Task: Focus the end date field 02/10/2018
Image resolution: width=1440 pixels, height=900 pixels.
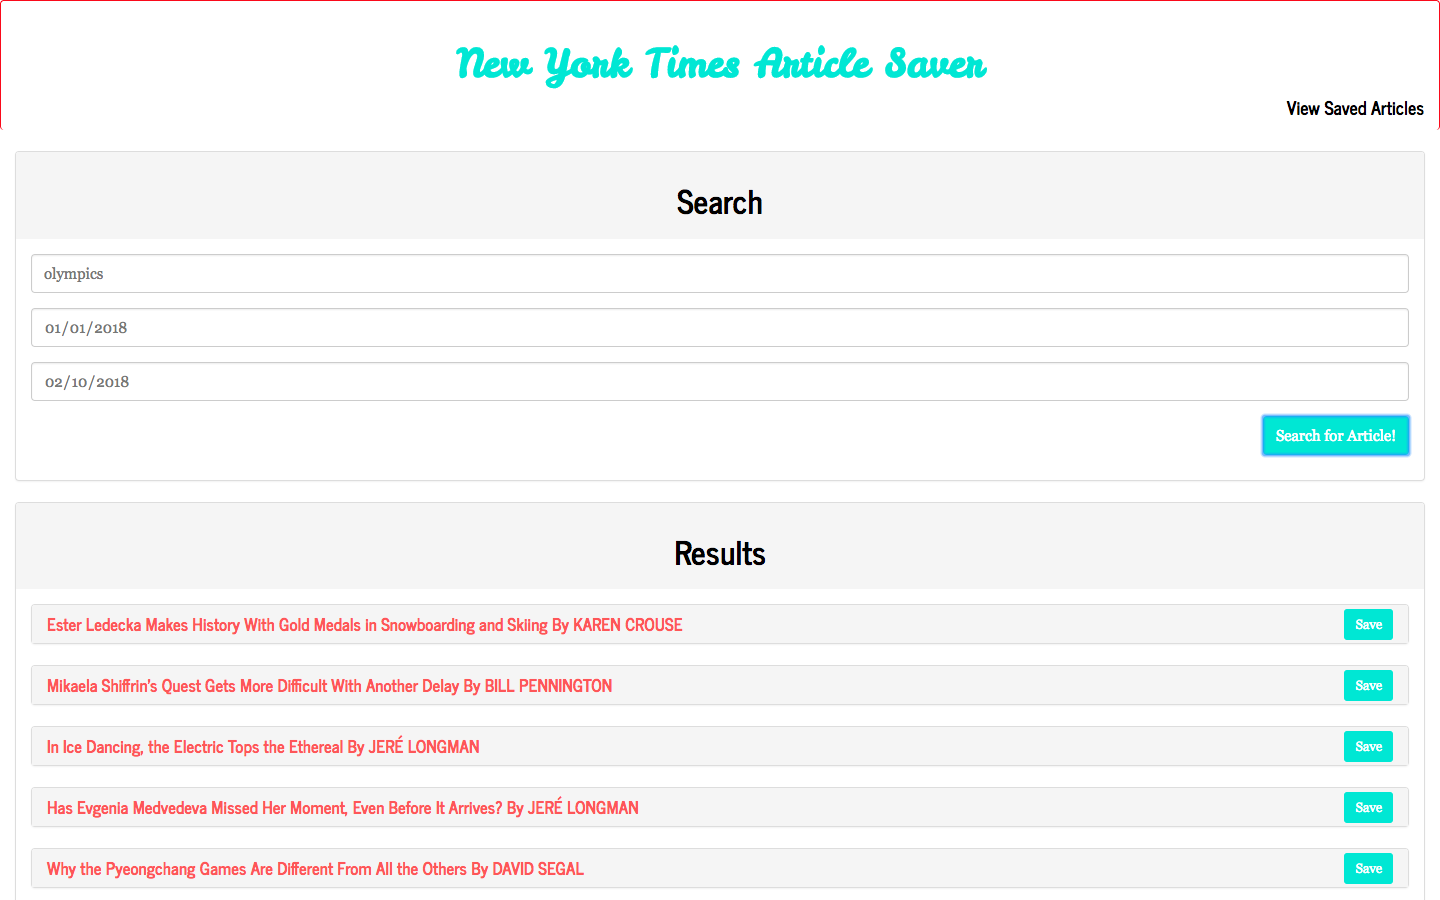Action: pos(720,382)
